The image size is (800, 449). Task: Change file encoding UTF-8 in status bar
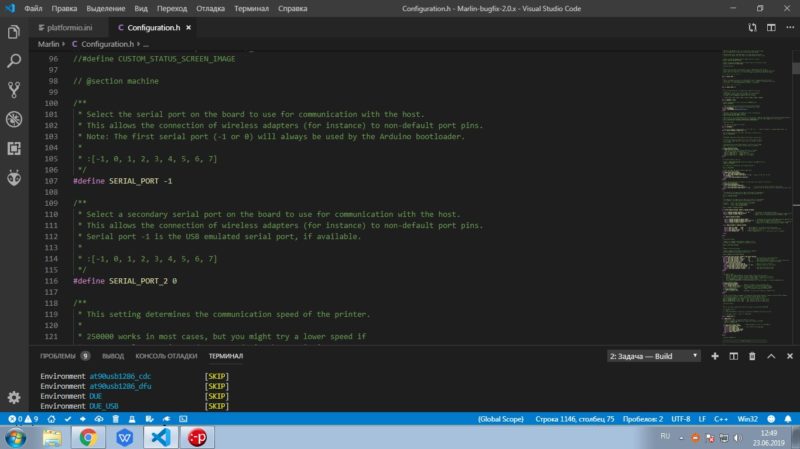(681, 419)
